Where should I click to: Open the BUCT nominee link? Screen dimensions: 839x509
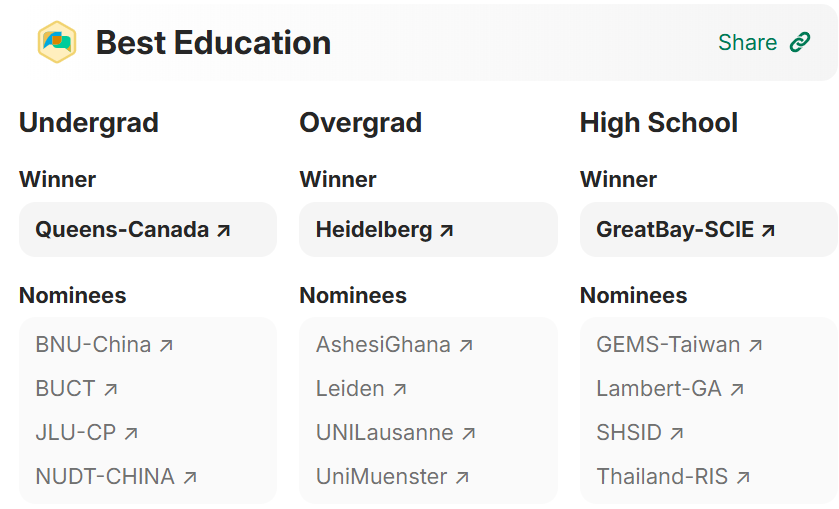pyautogui.click(x=66, y=389)
